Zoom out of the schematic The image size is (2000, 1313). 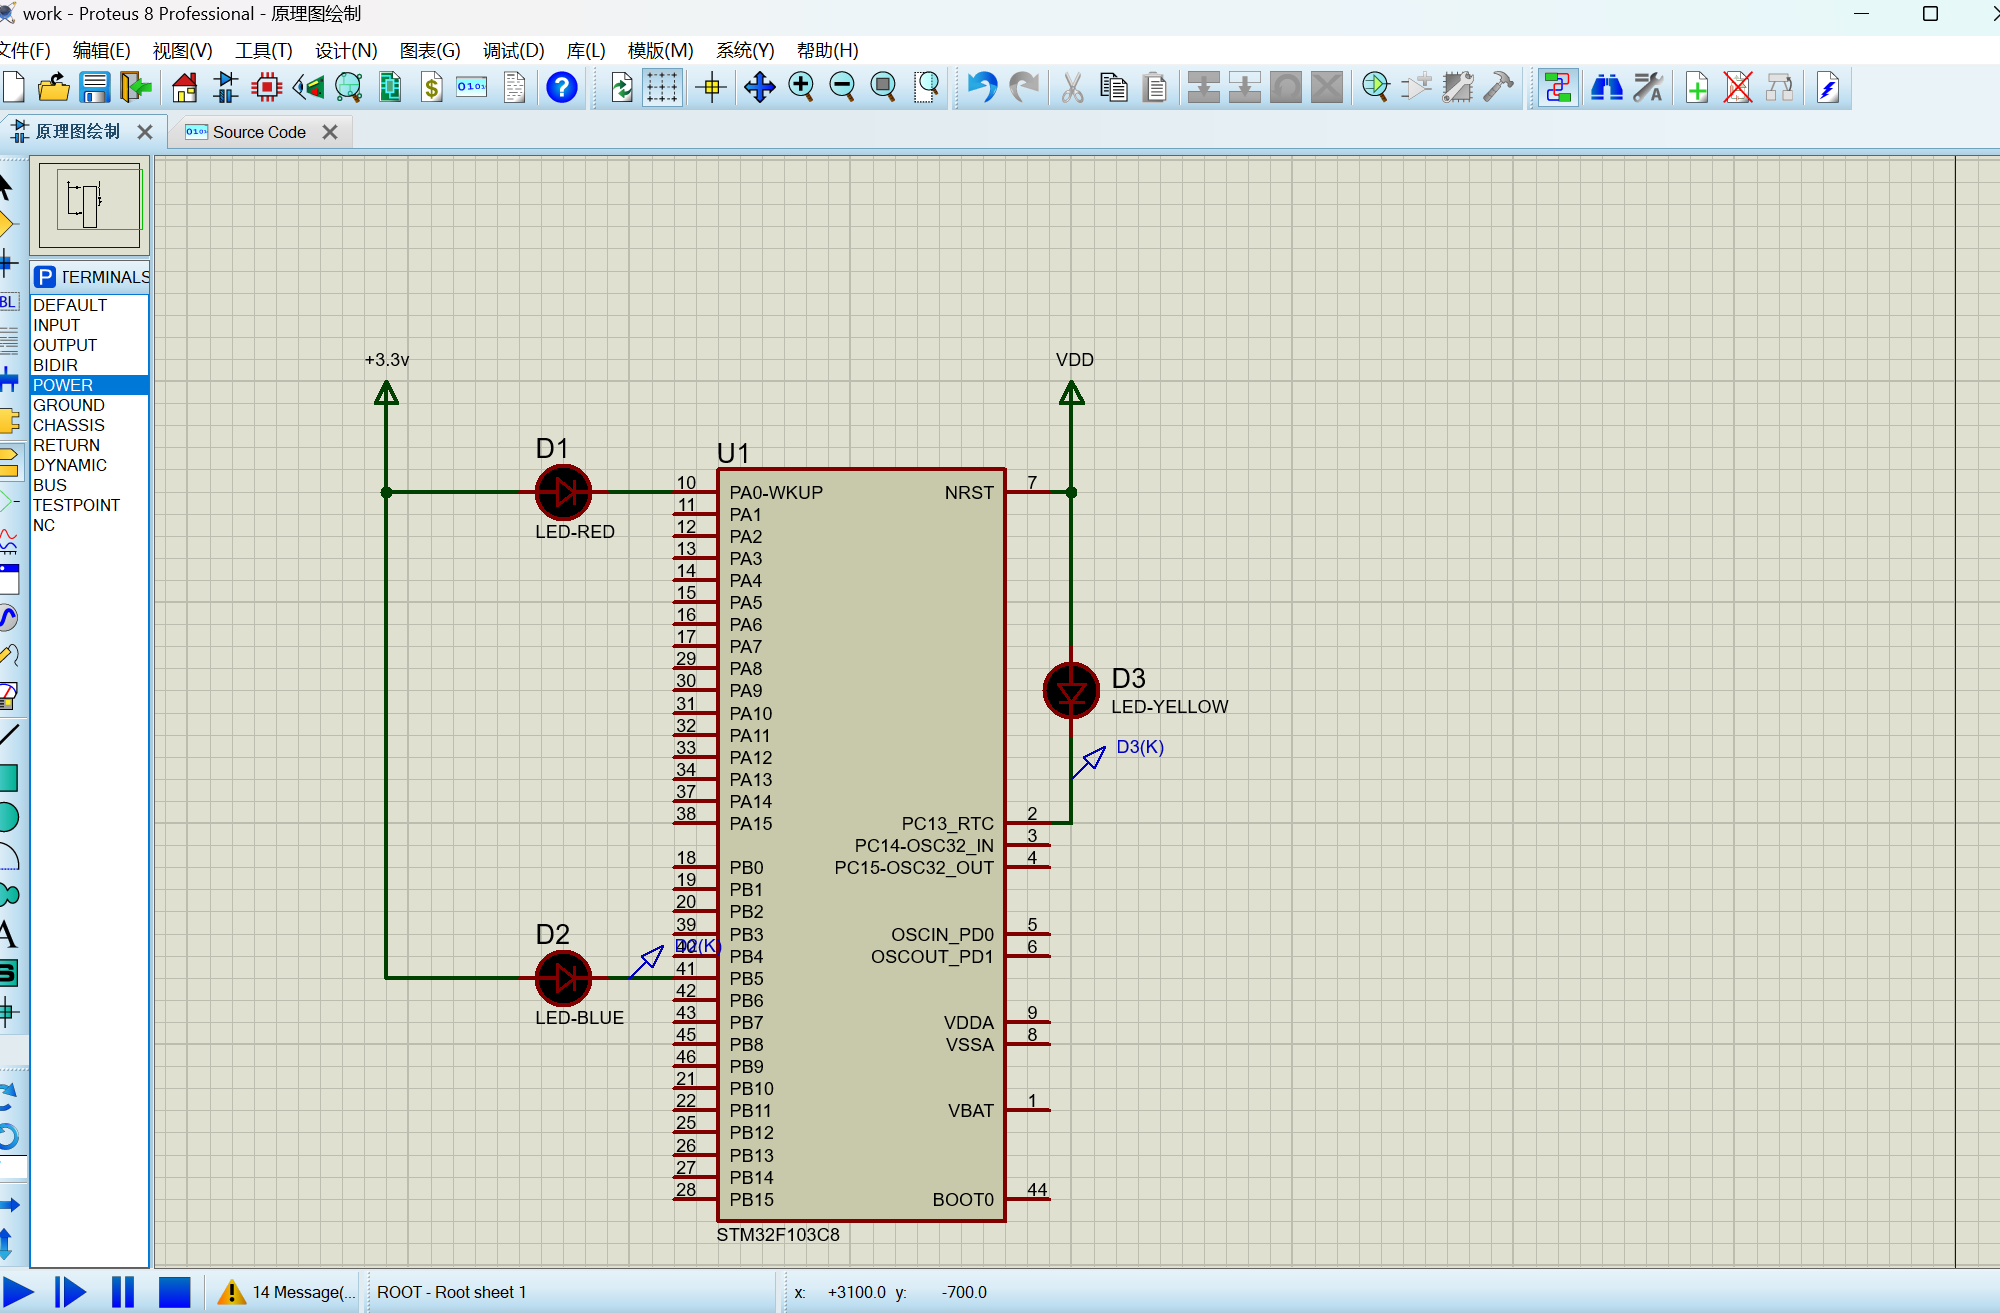point(843,88)
